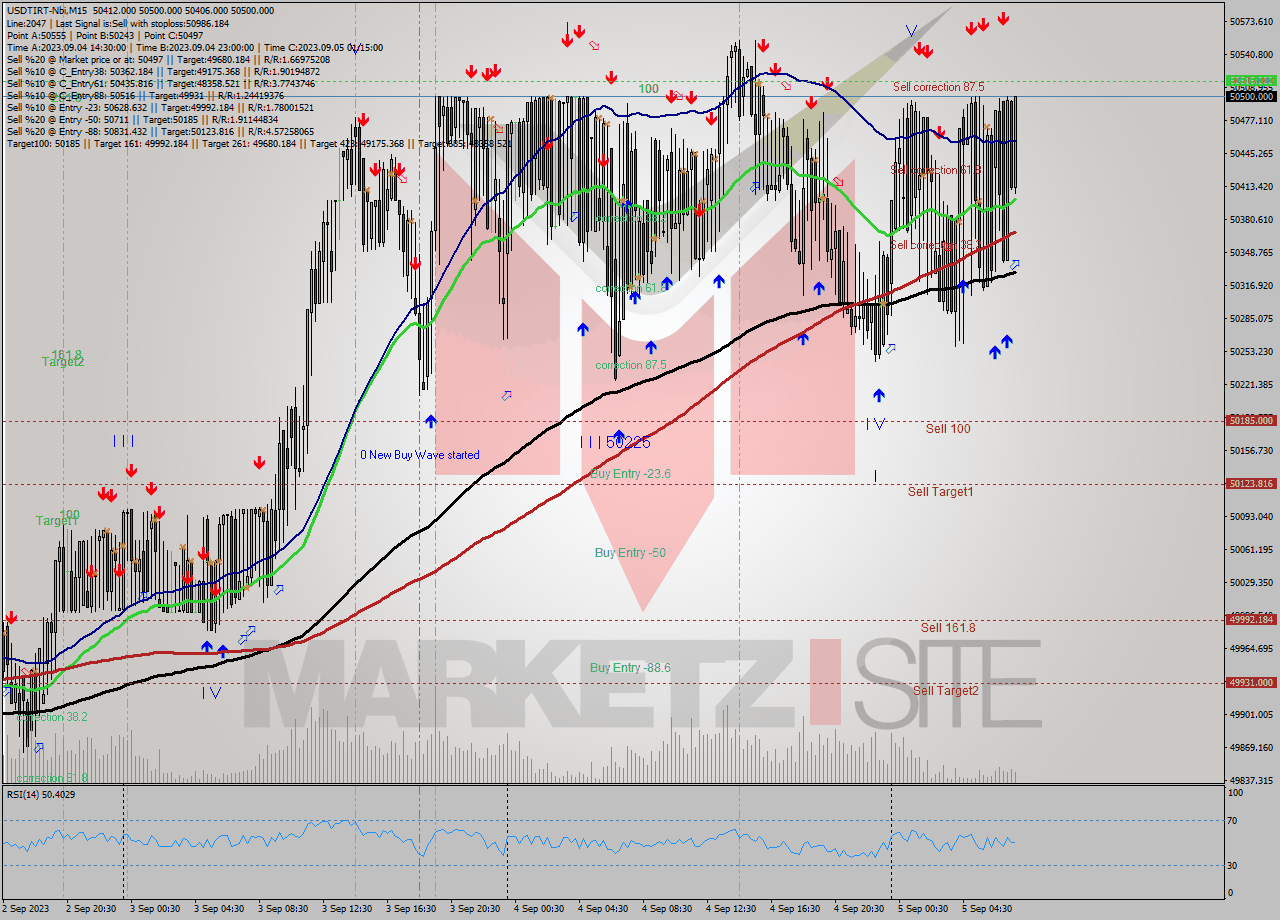Screen dimensions: 1280x920
Task: Select the 50093.040 price axis value
Action: (x=1251, y=516)
